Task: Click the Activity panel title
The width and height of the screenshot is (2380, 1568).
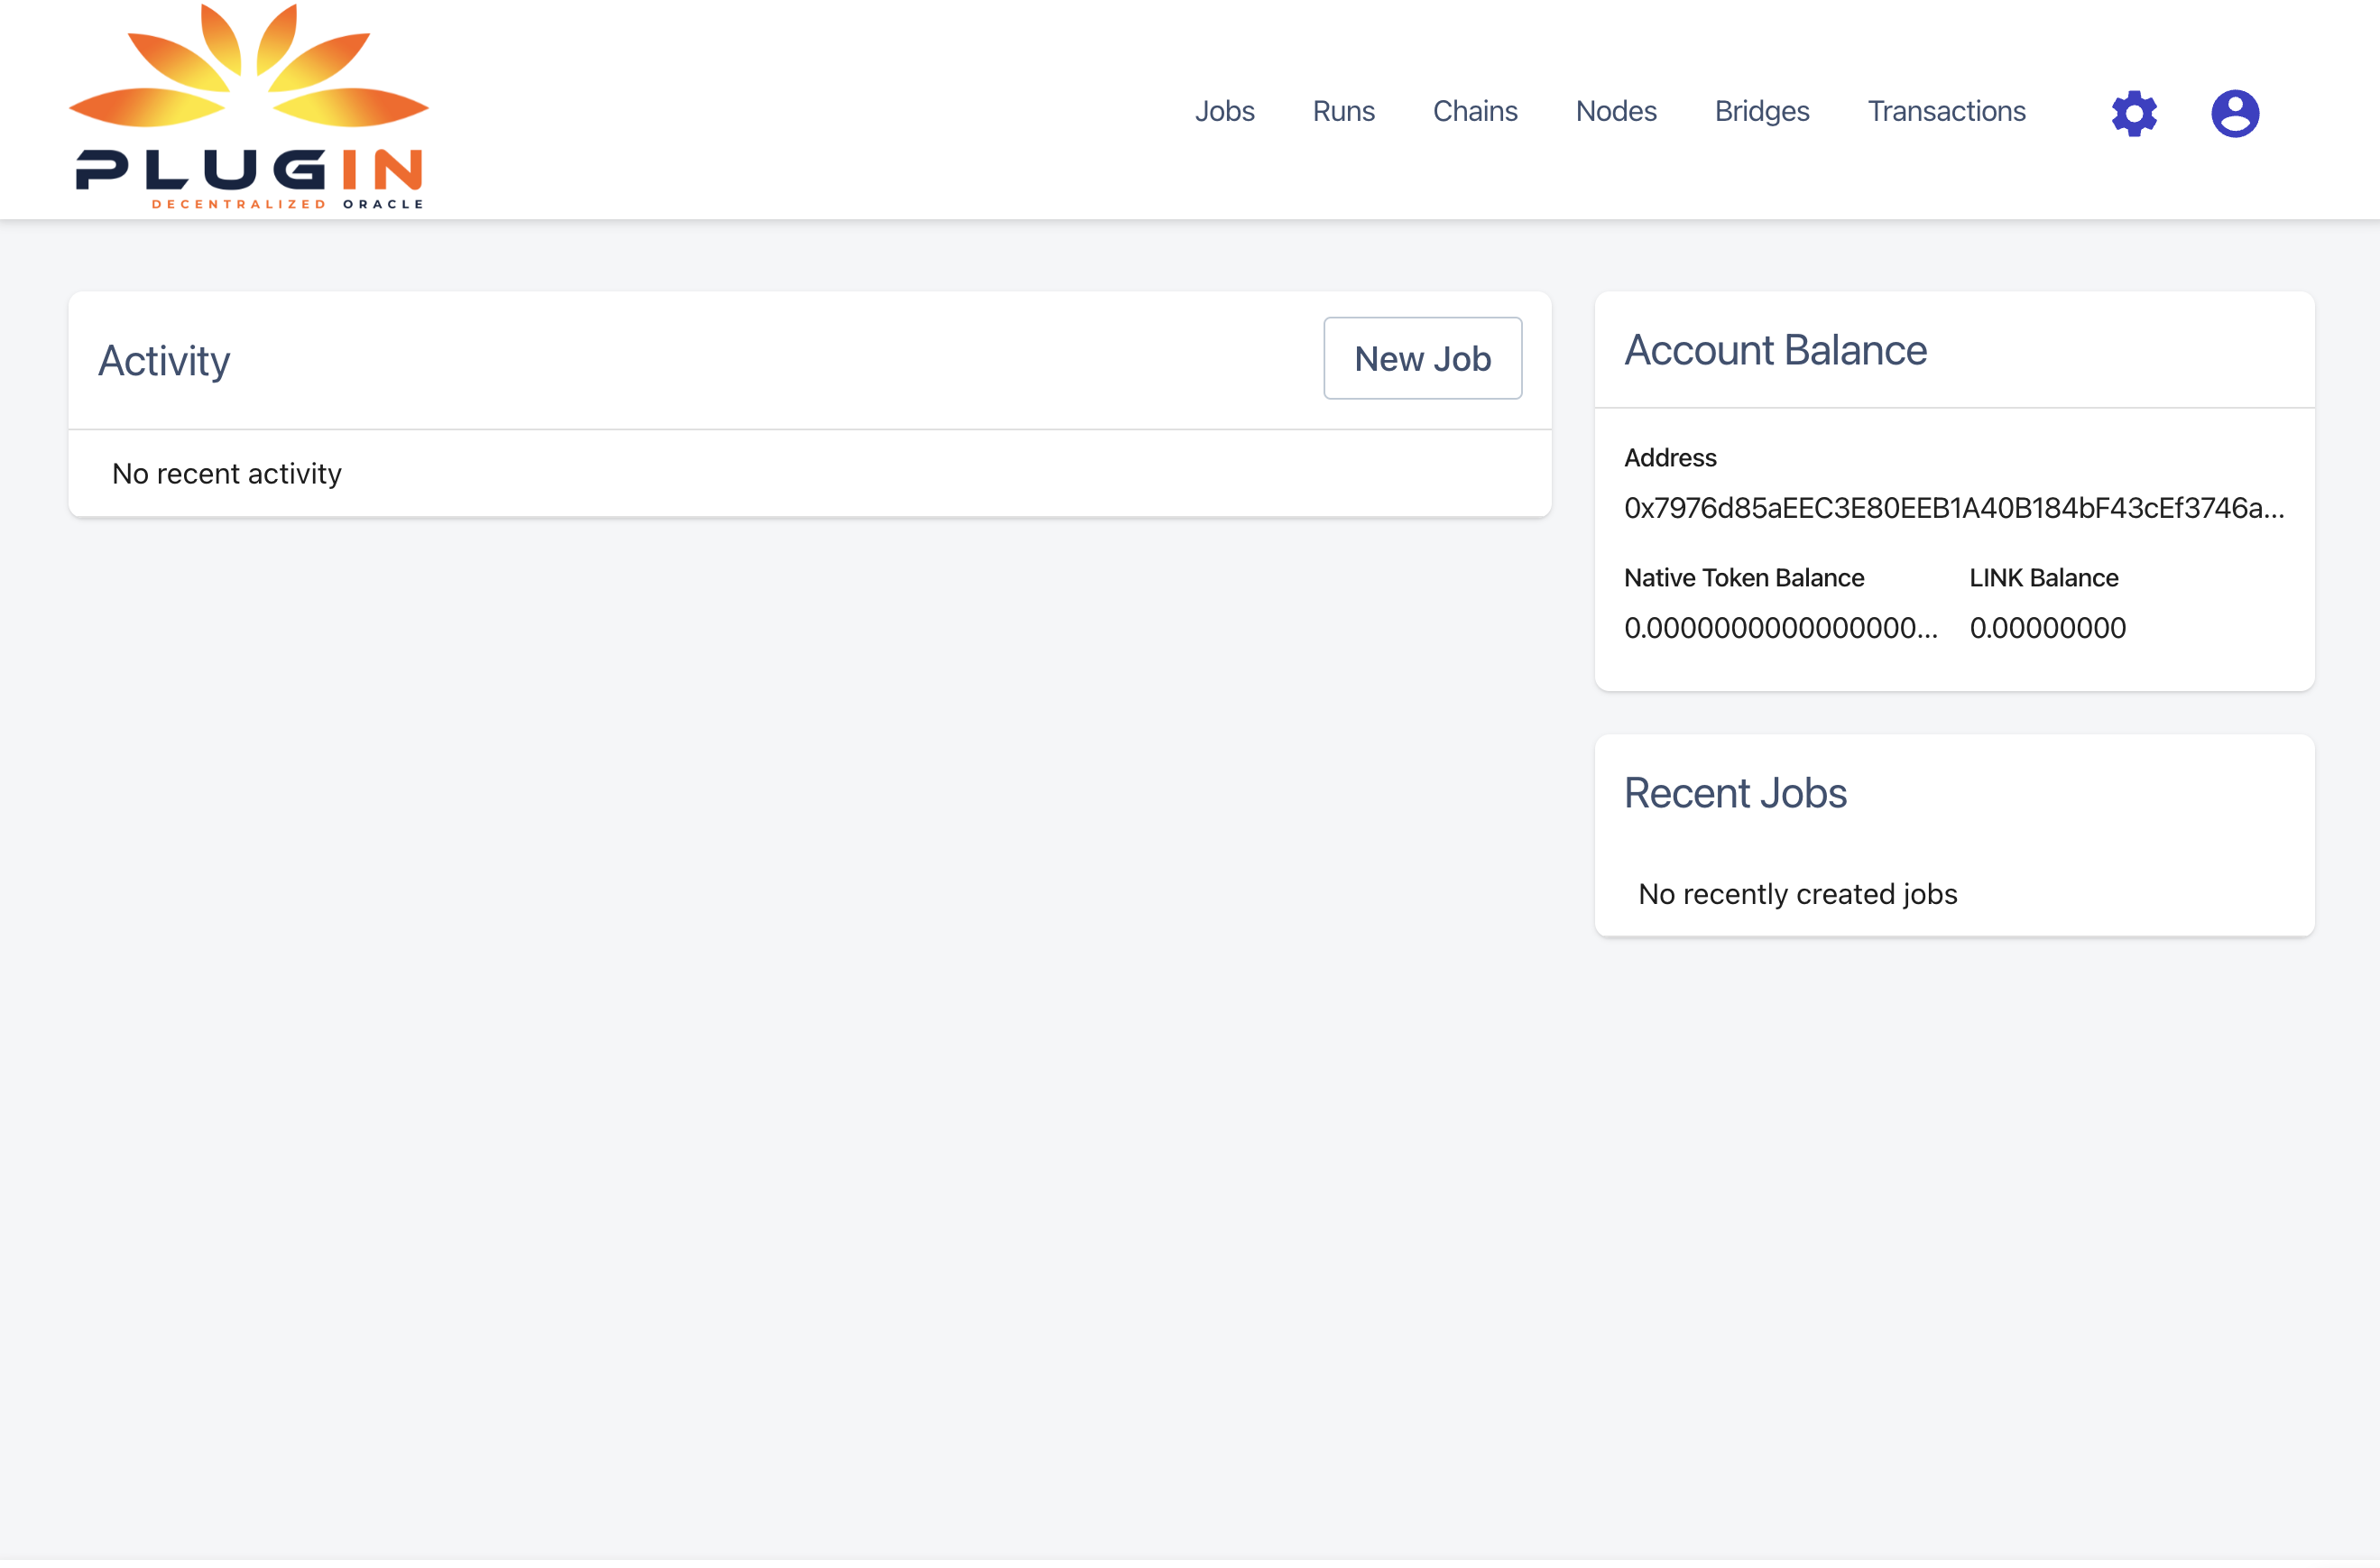Action: [165, 360]
